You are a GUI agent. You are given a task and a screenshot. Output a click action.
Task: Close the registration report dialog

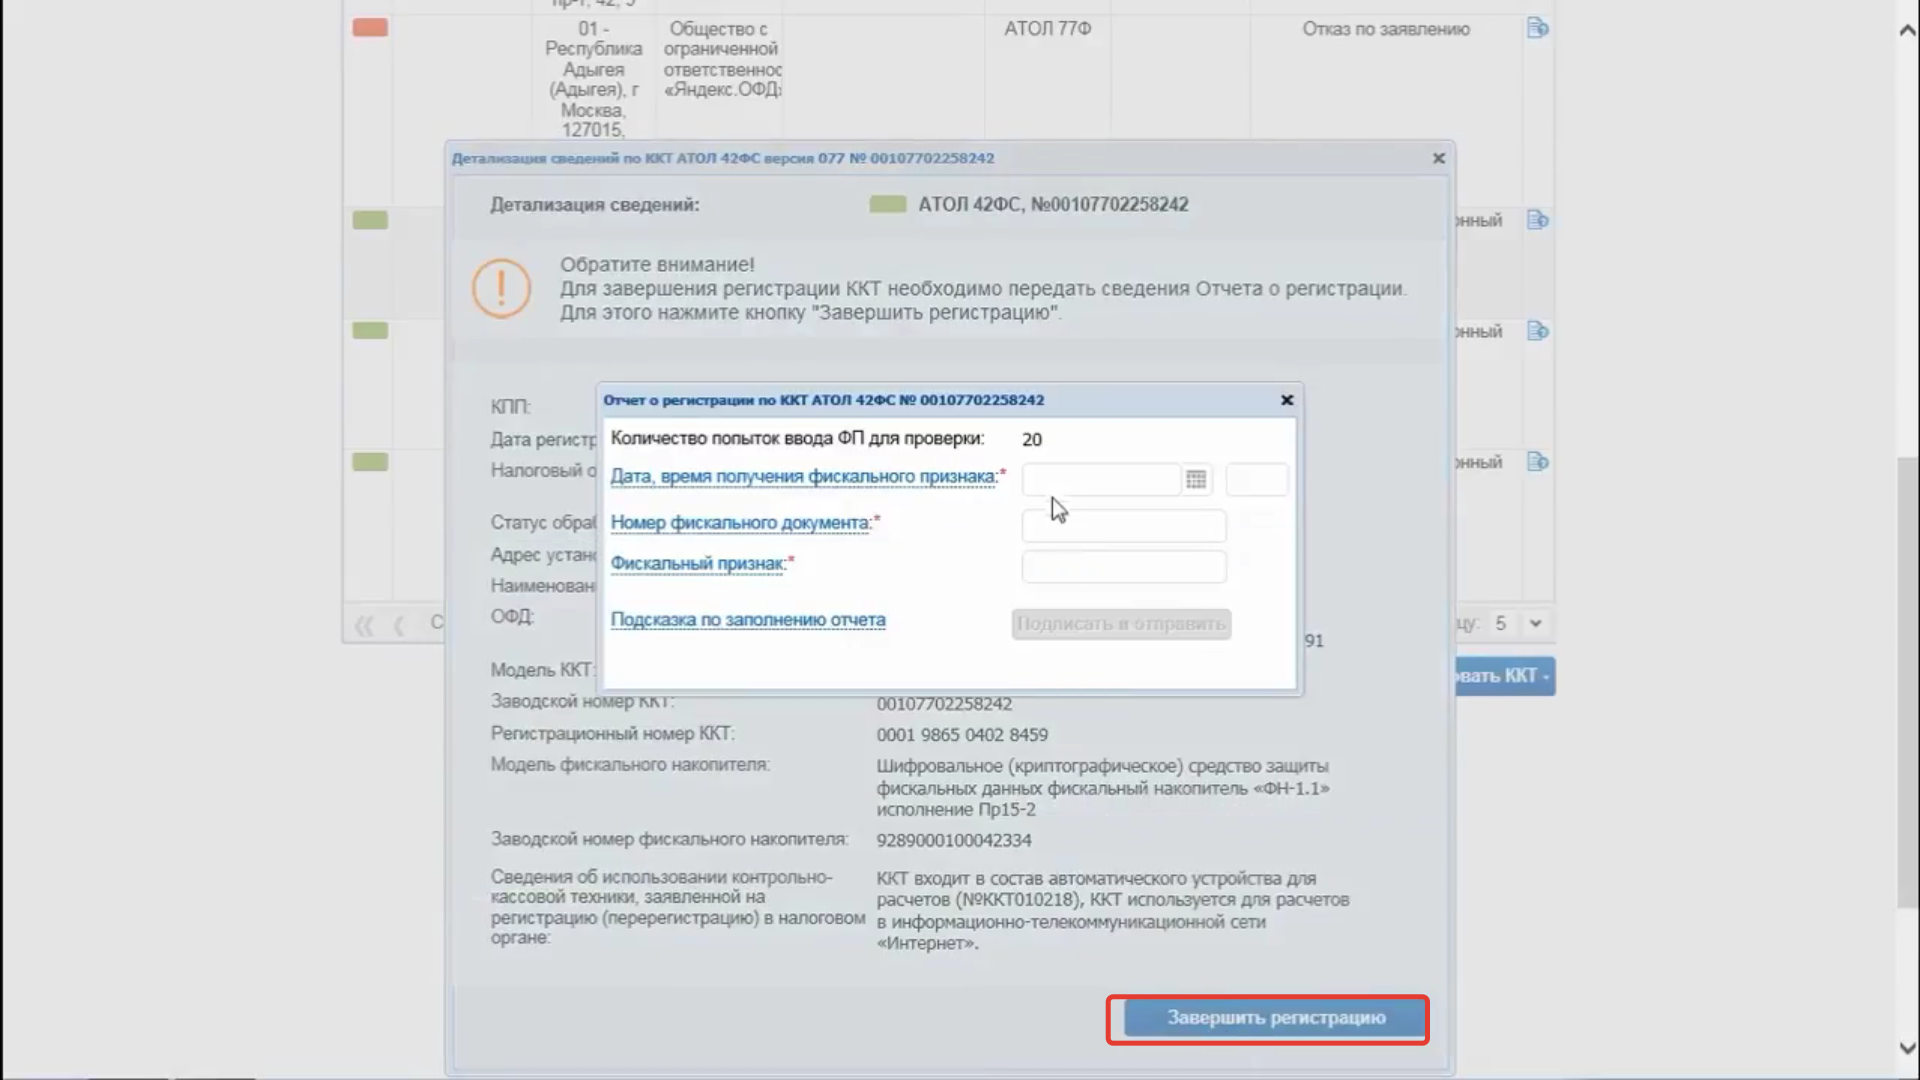click(x=1287, y=400)
